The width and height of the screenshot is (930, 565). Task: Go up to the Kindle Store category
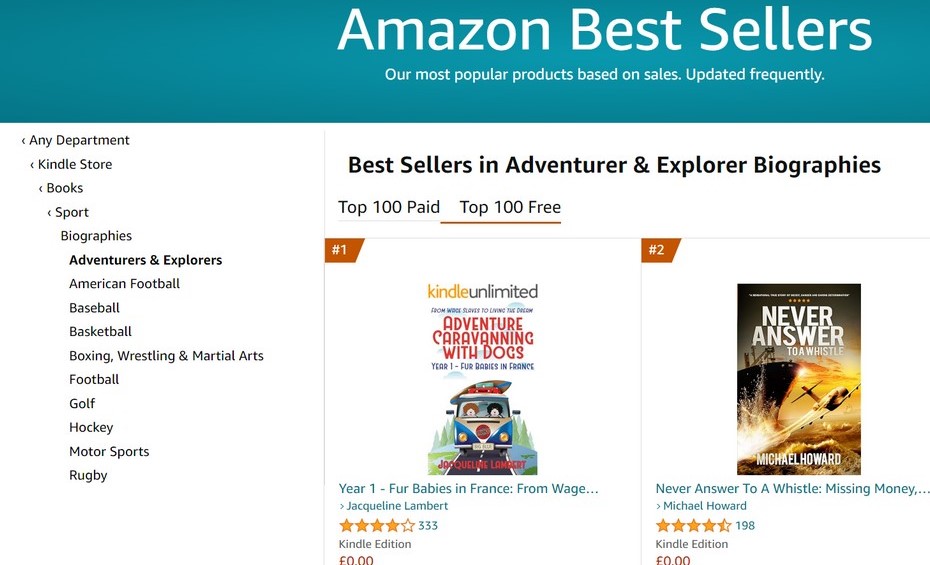(x=74, y=164)
